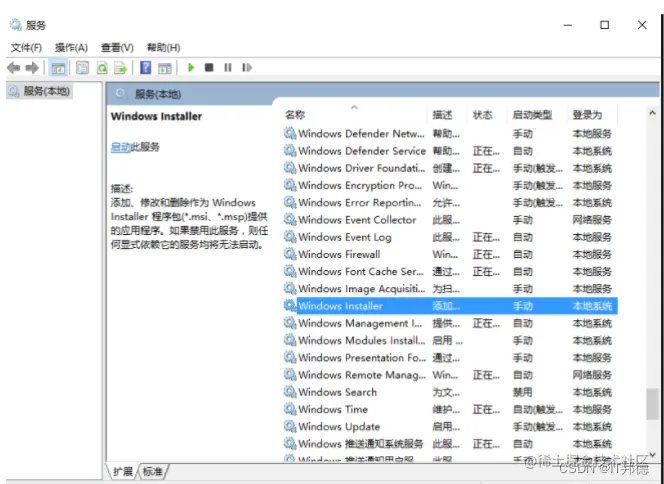Viewport: 664px width, 484px height.
Task: Click the Forward arrow toolbar icon
Action: (32, 68)
